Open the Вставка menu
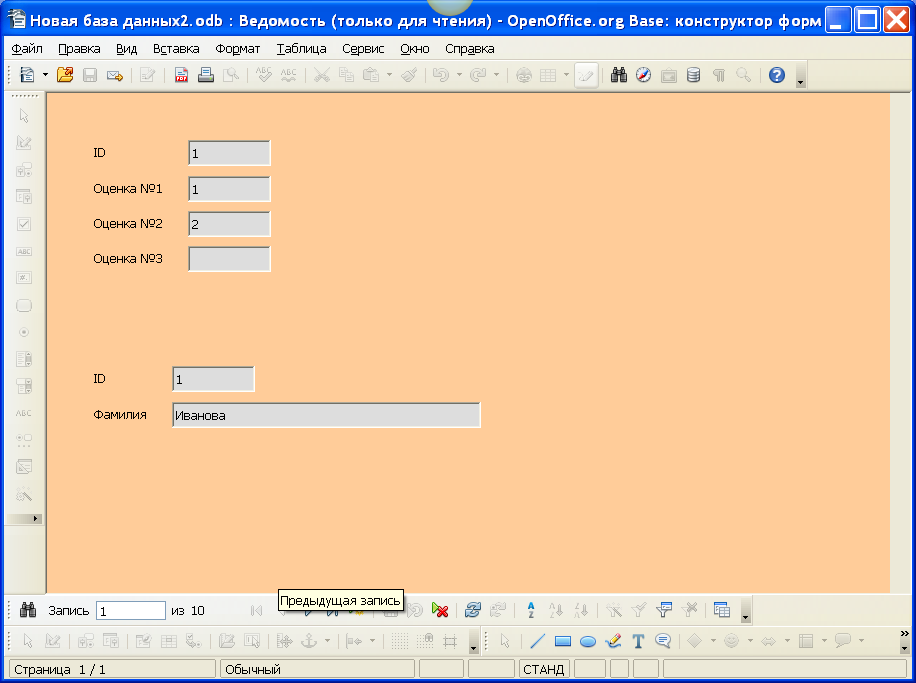This screenshot has height=683, width=916. click(176, 49)
